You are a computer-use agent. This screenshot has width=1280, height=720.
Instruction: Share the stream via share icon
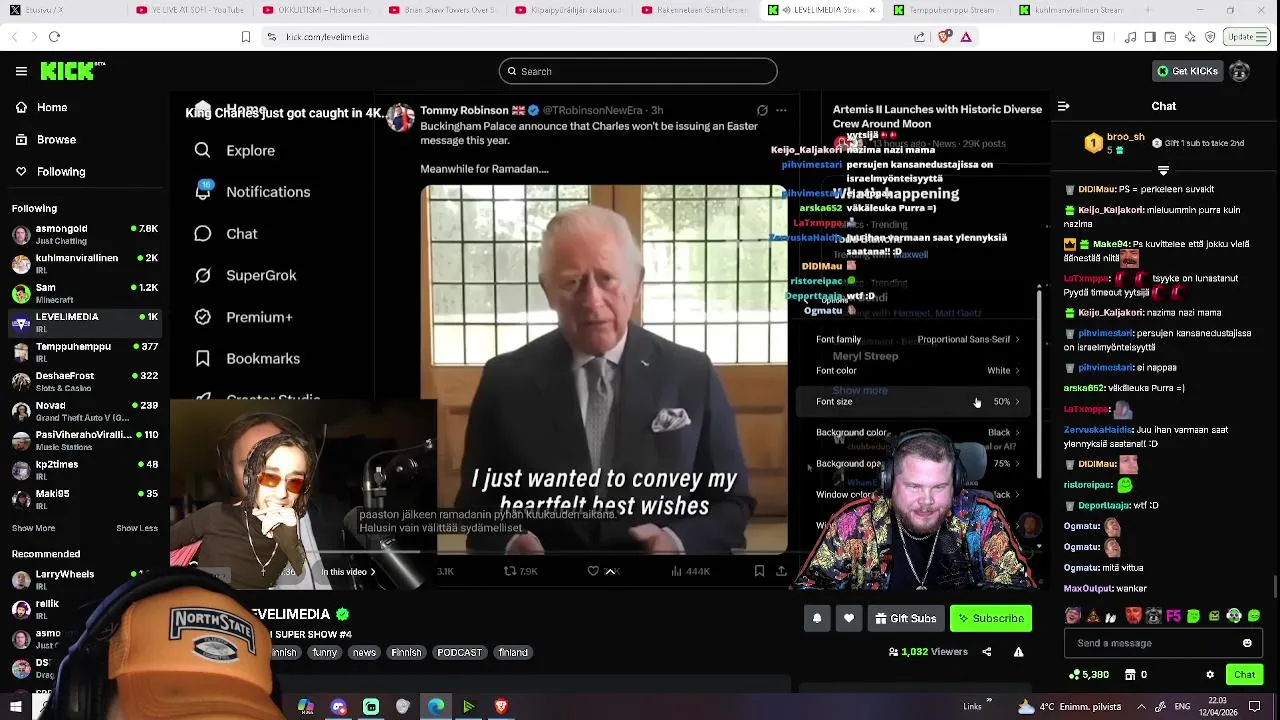pos(986,652)
